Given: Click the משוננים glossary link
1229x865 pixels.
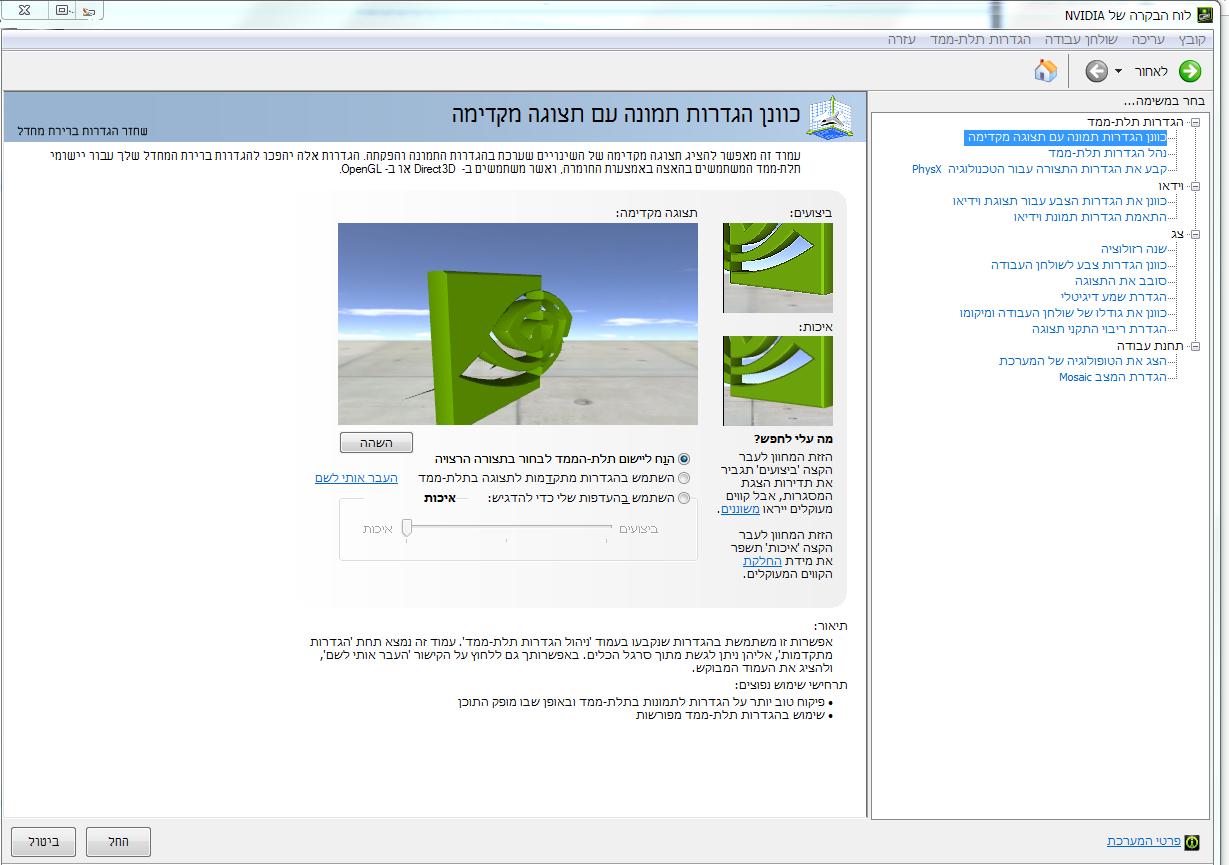Looking at the screenshot, I should click(741, 509).
